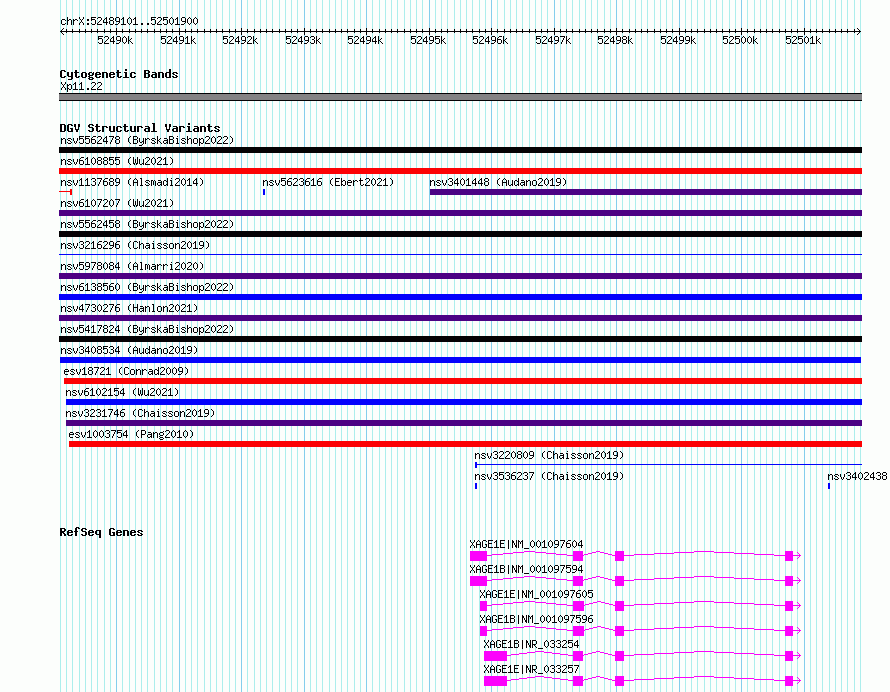Image resolution: width=890 pixels, height=692 pixels.
Task: Click the purple bar under nsv3231746
Action: click(464, 423)
